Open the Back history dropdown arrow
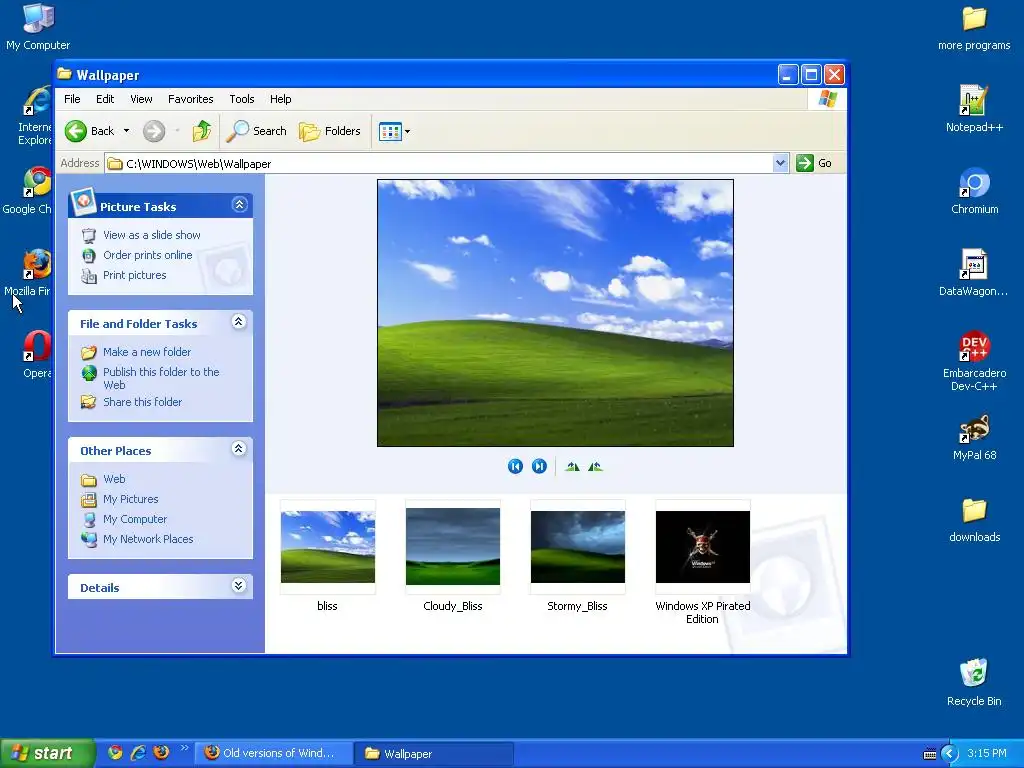Viewport: 1024px width, 768px height. tap(127, 131)
